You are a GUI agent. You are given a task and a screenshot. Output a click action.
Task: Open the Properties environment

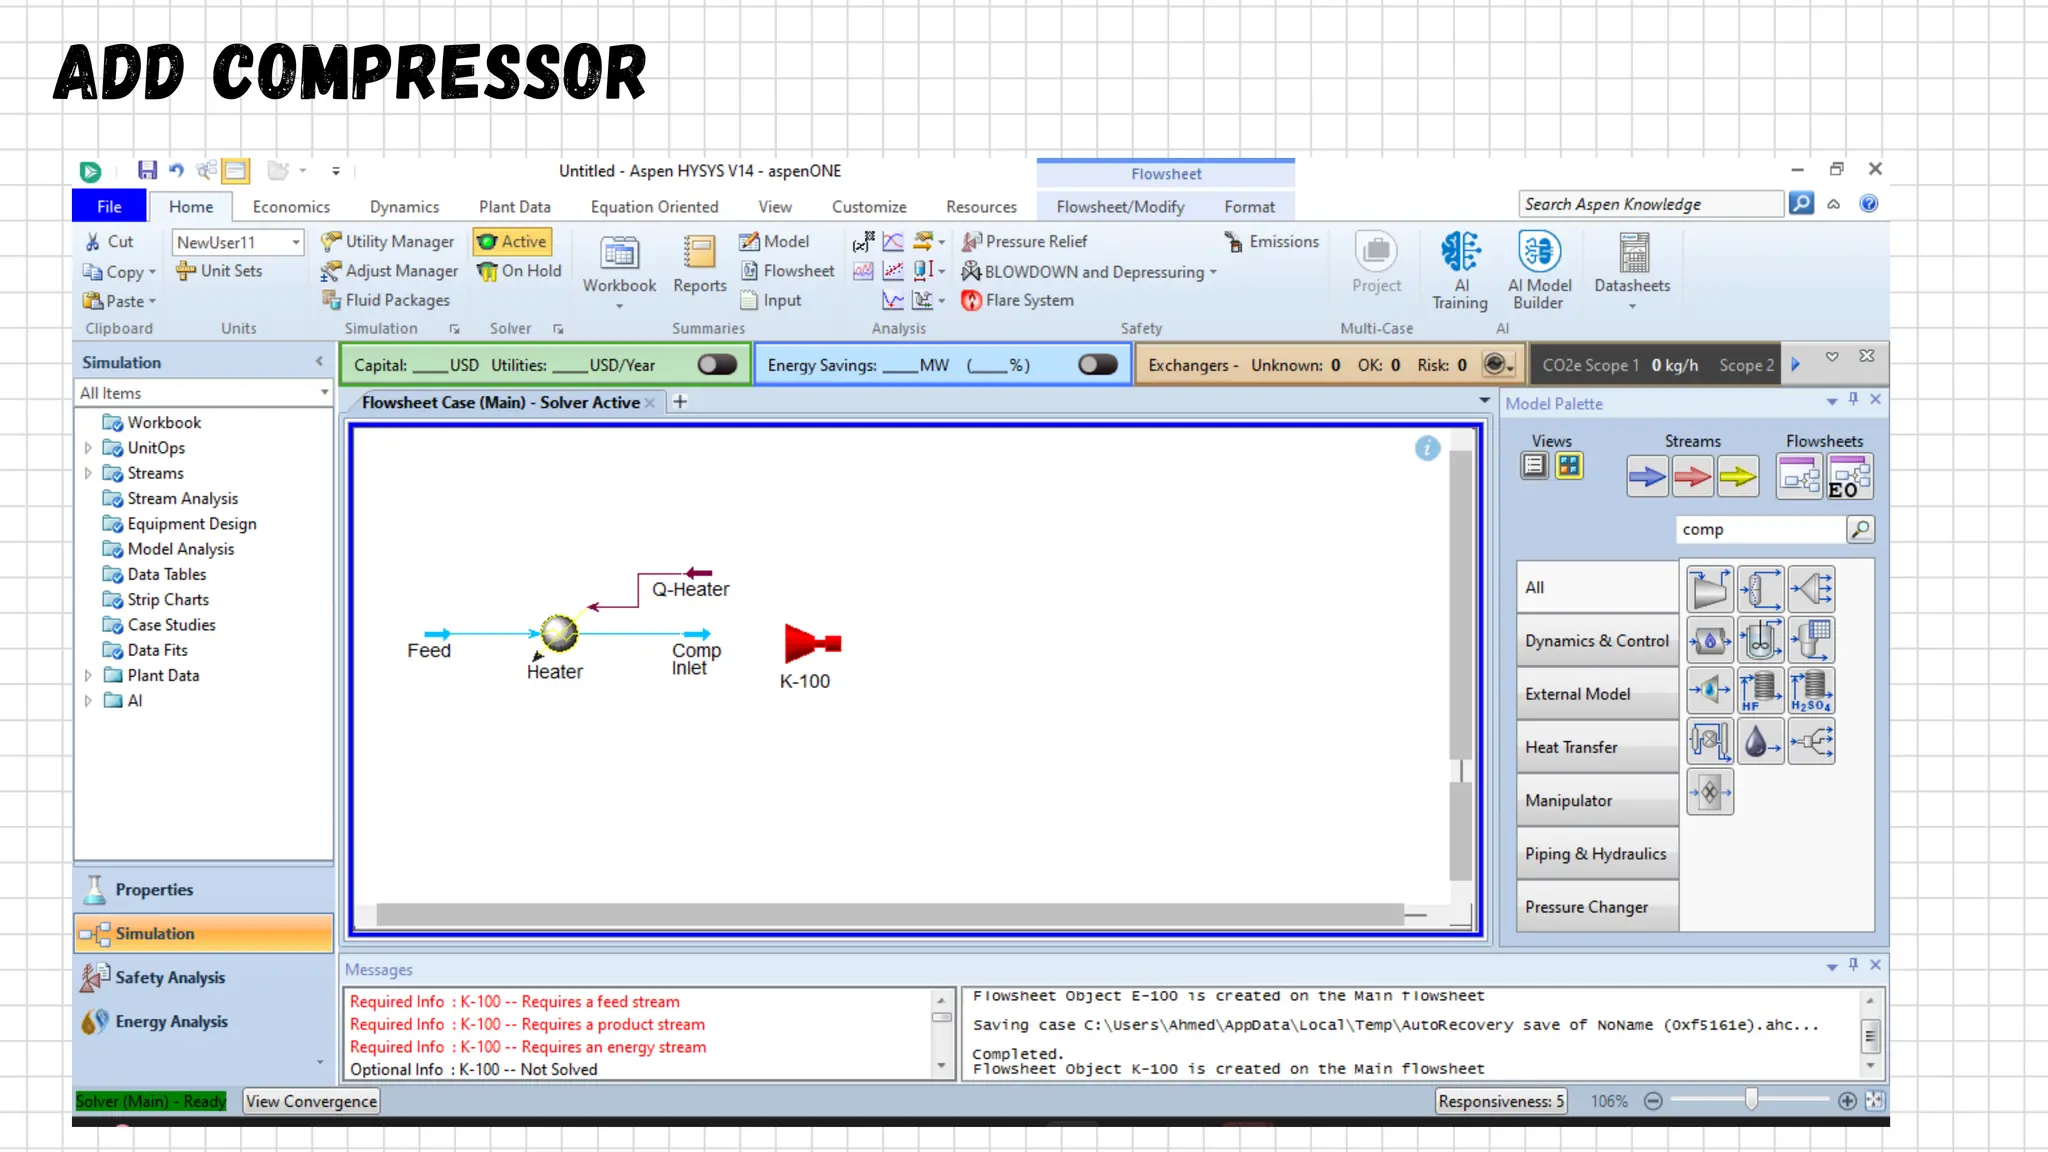point(204,889)
